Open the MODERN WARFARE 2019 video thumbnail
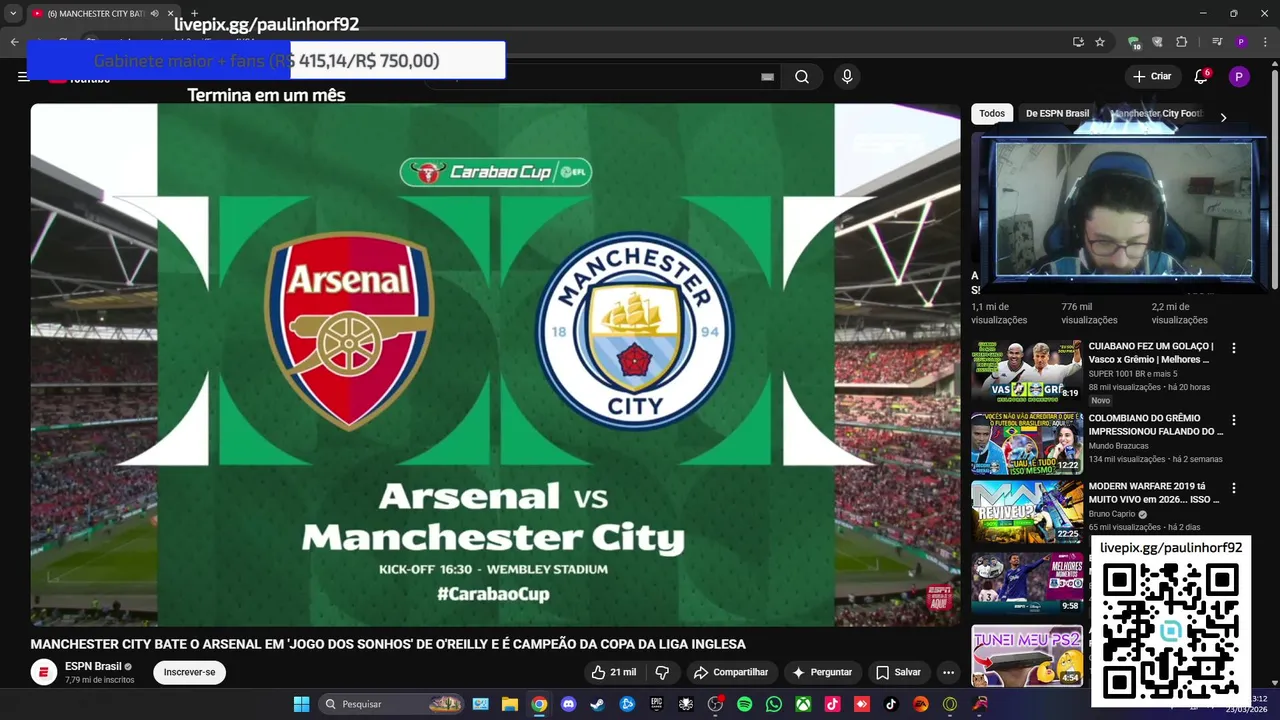Image resolution: width=1280 pixels, height=720 pixels. coord(1027,511)
